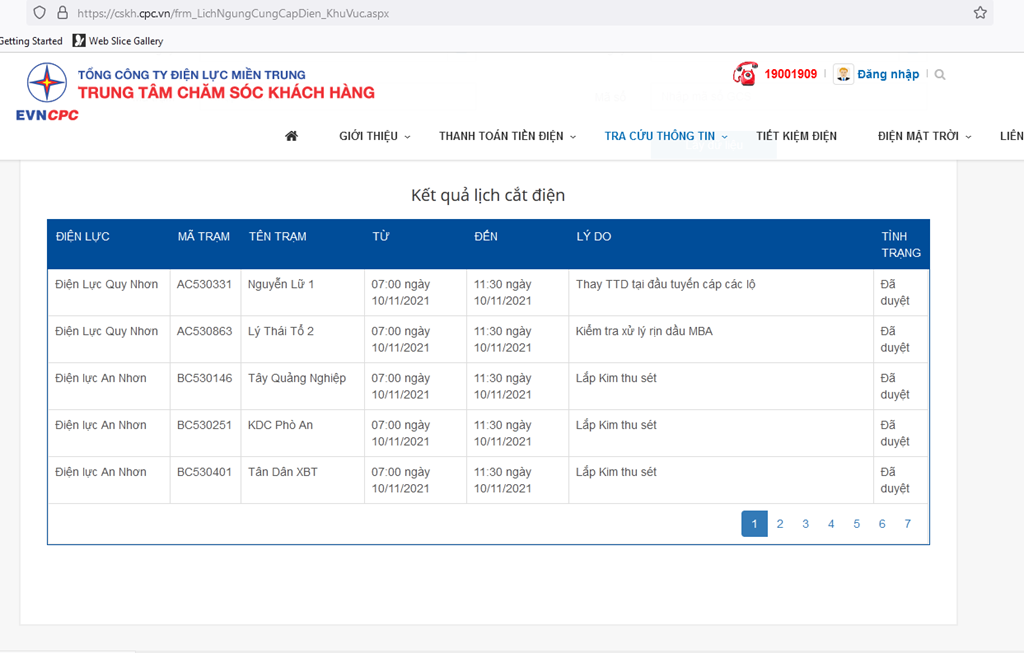Select station code AC530331
Image resolution: width=1024 pixels, height=653 pixels.
coord(204,284)
